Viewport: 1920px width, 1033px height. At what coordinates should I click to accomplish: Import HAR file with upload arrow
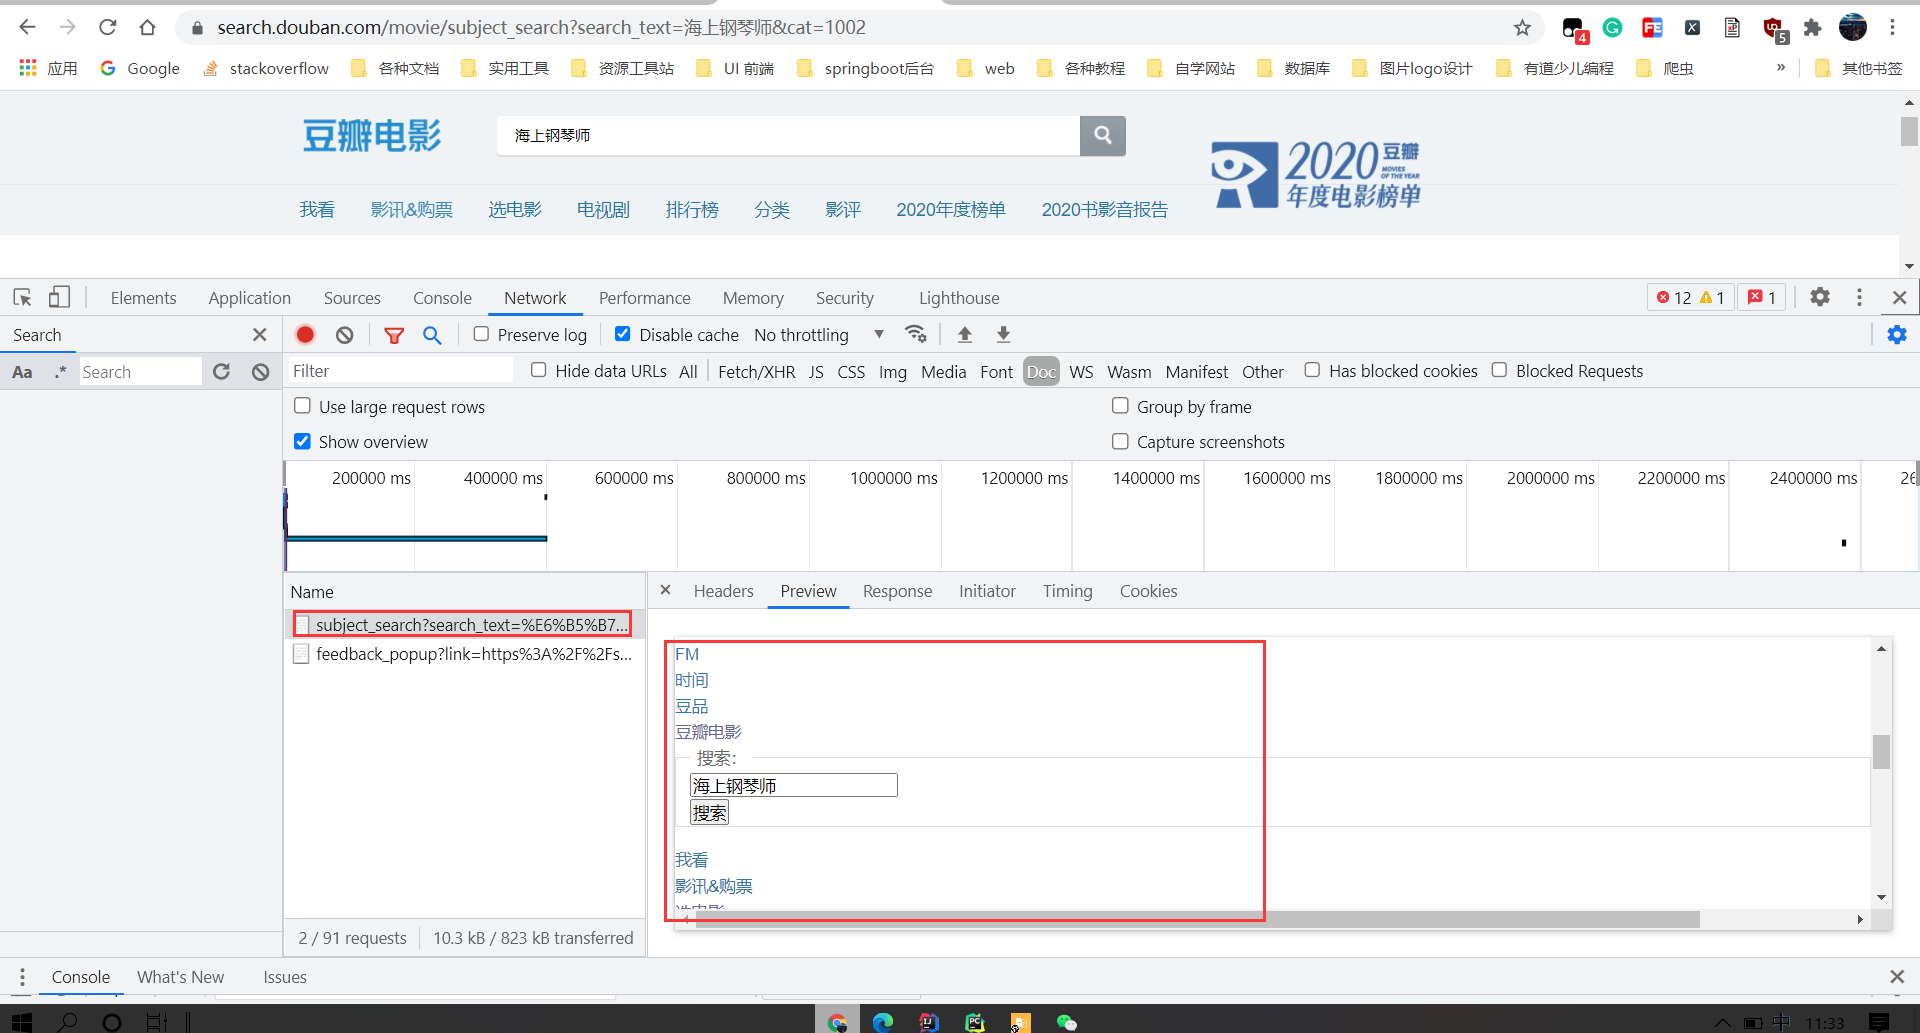965,334
